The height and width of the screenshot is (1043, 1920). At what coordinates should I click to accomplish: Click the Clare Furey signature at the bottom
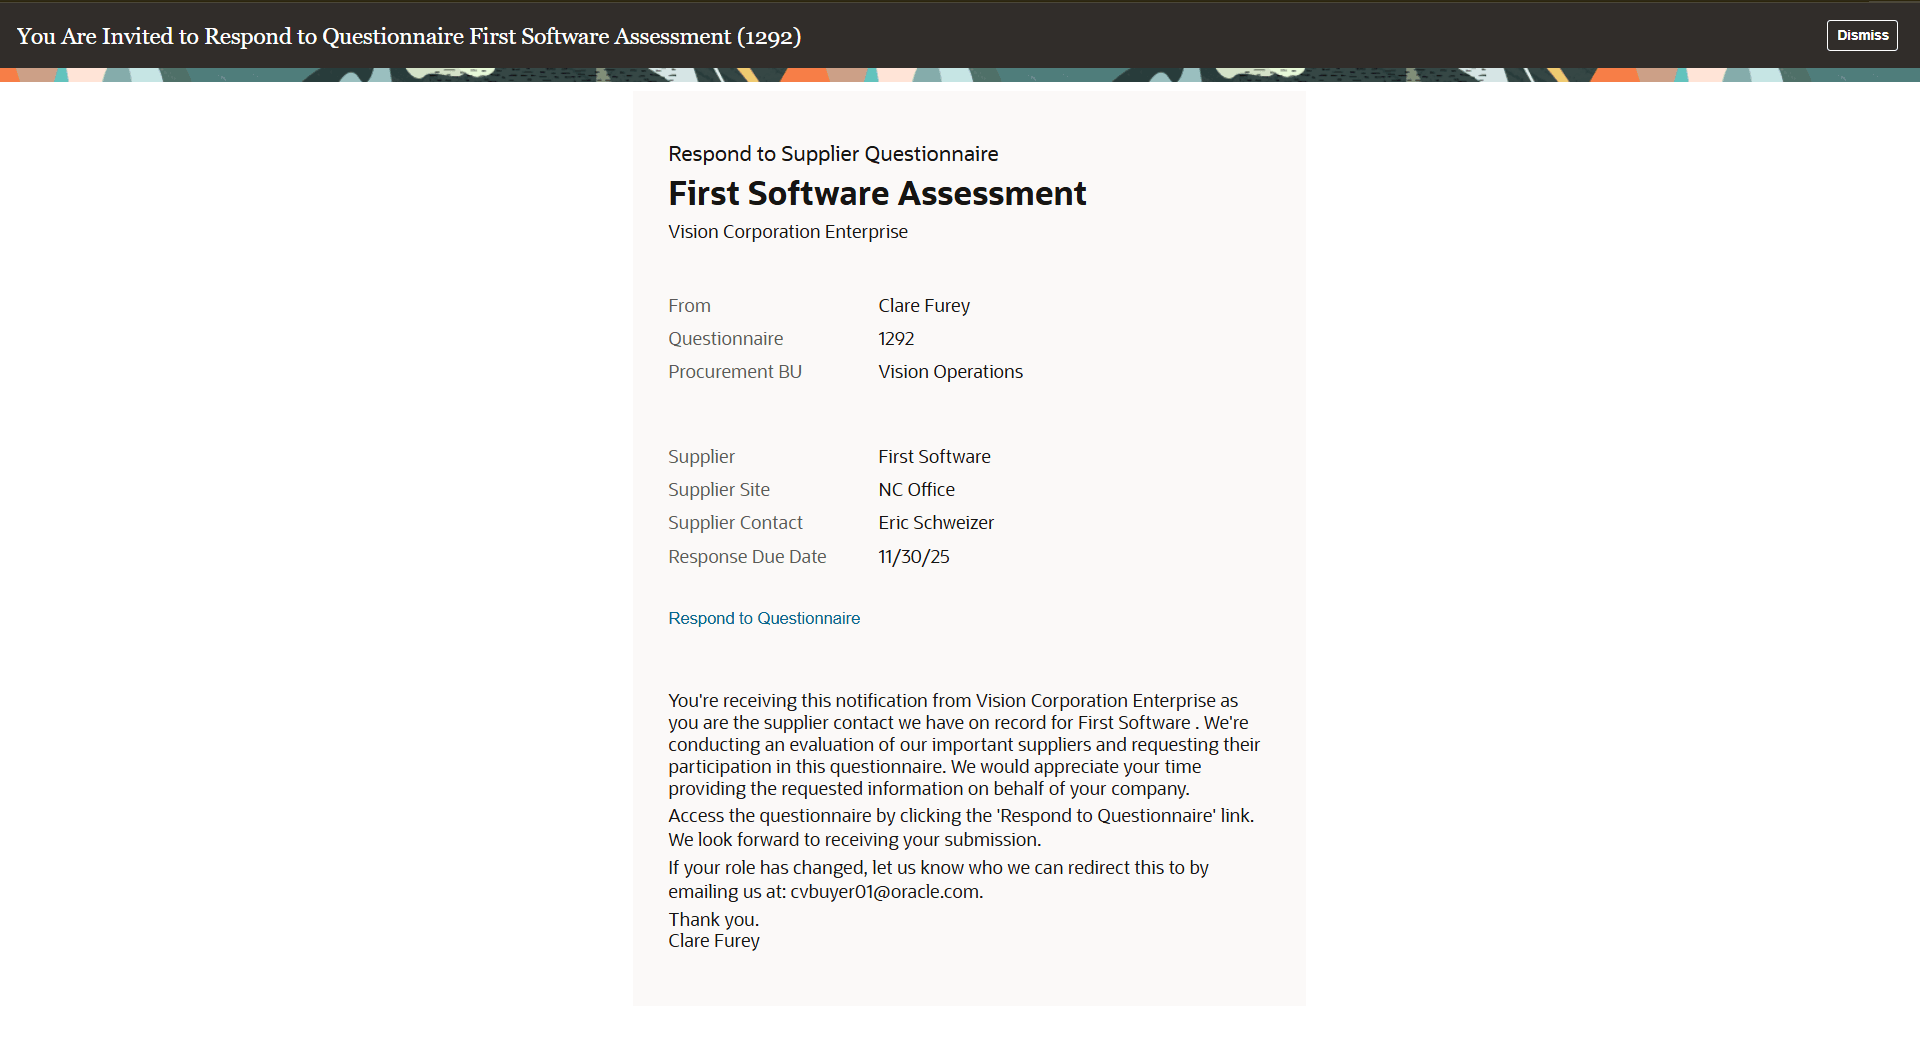[x=714, y=941]
